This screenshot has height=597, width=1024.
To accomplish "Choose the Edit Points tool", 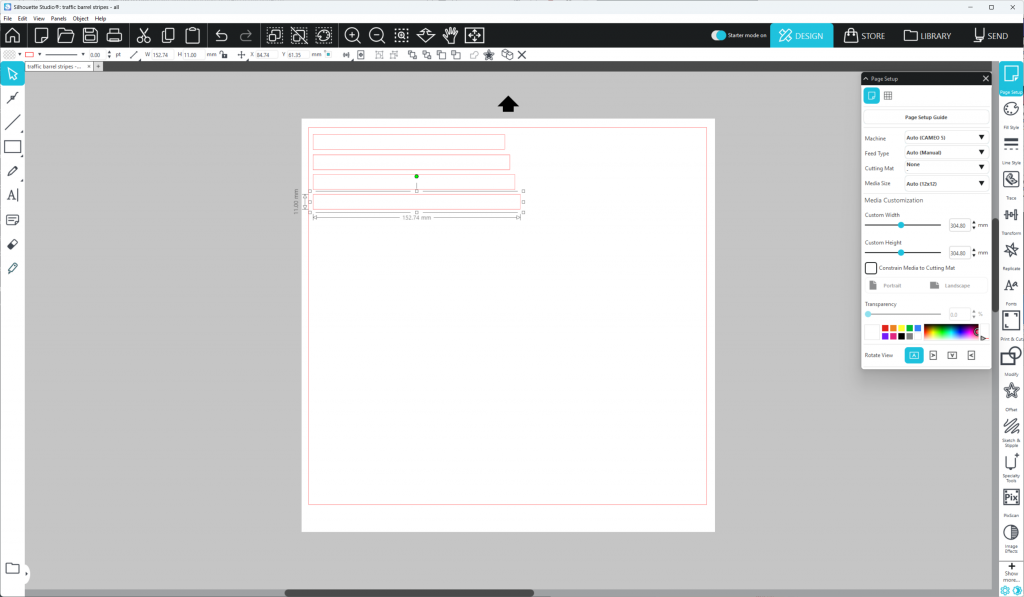I will click(x=12, y=98).
